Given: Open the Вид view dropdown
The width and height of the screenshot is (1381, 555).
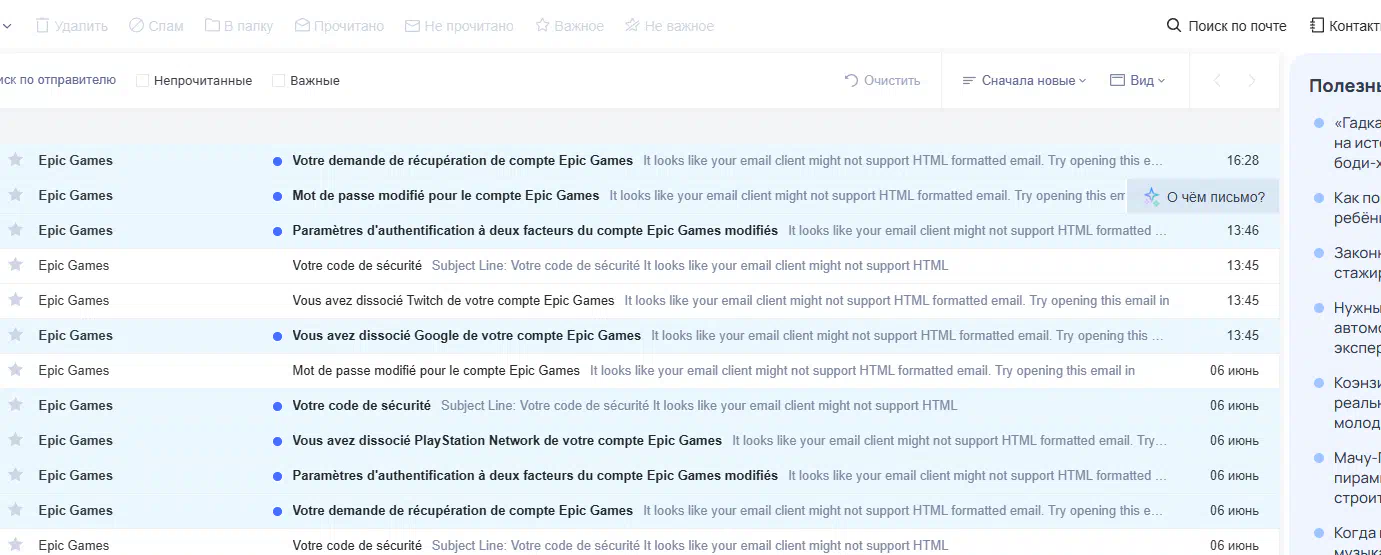Looking at the screenshot, I should 1138,80.
